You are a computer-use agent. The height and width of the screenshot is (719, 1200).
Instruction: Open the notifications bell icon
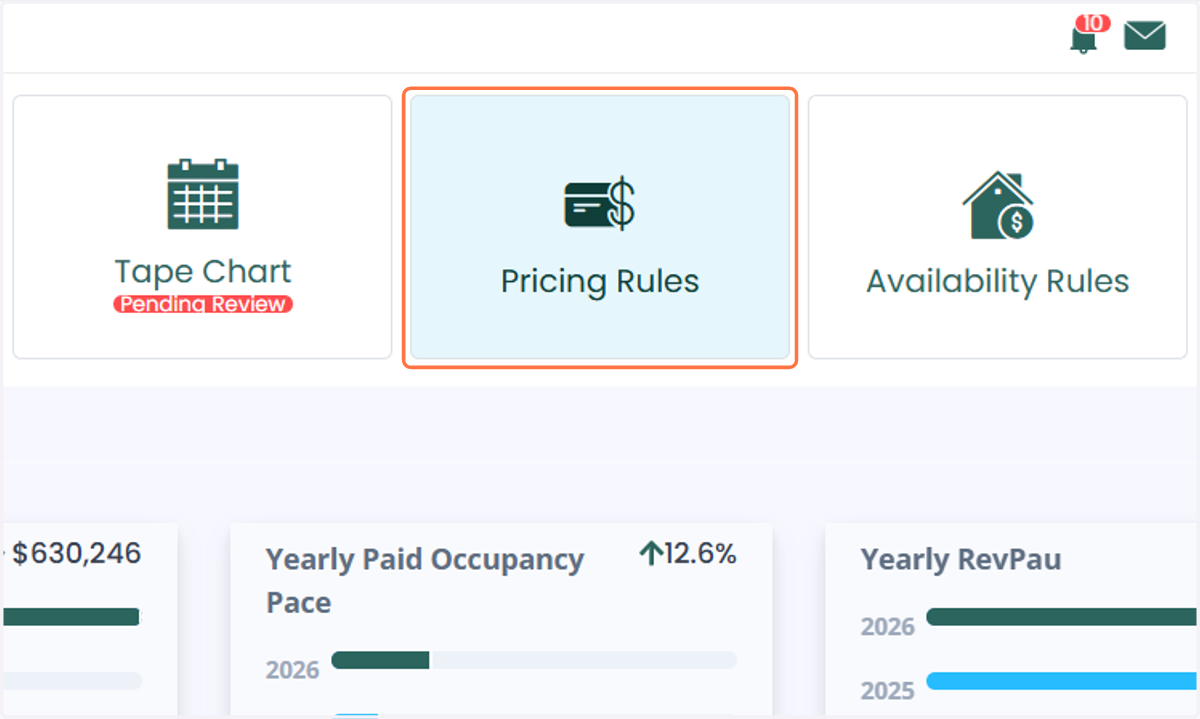point(1082,40)
